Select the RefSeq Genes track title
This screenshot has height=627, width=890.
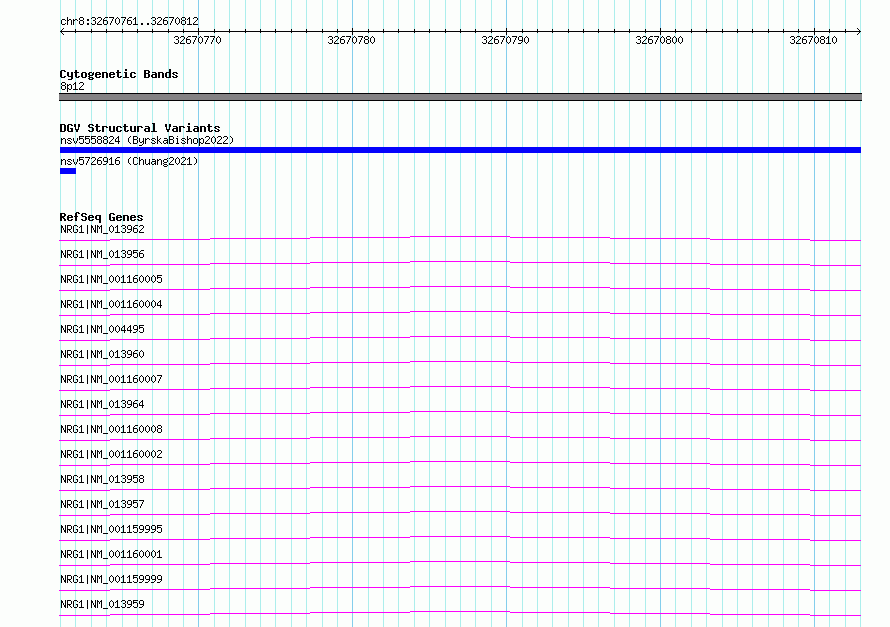click(x=101, y=217)
